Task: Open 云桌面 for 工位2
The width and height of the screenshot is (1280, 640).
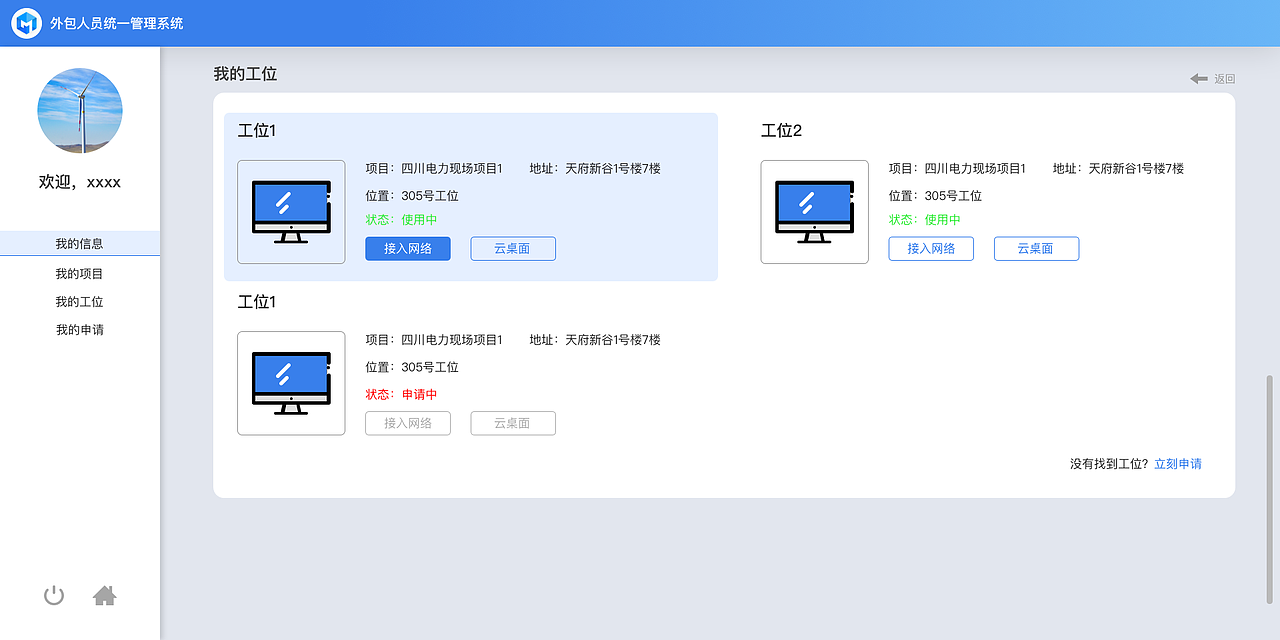Action: tap(1036, 248)
